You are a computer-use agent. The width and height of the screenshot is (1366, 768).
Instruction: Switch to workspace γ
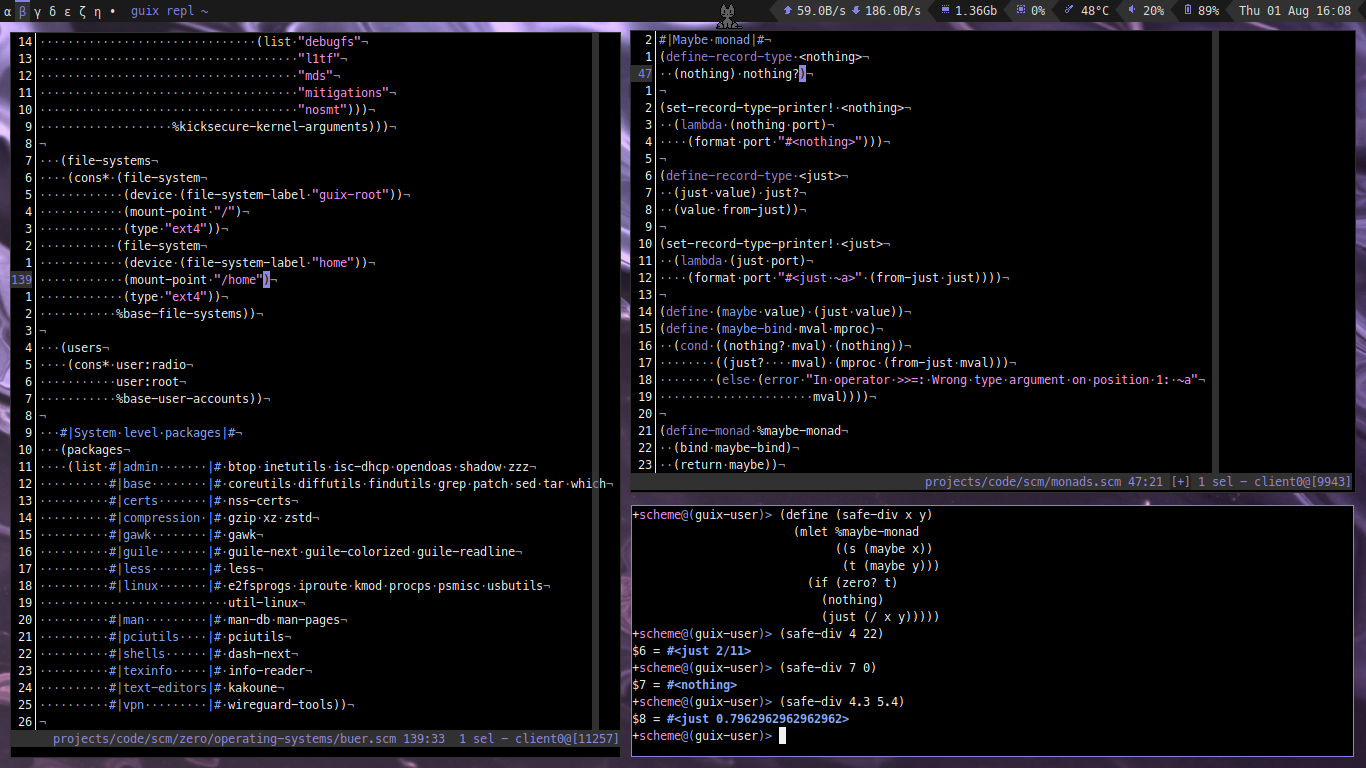pyautogui.click(x=37, y=11)
